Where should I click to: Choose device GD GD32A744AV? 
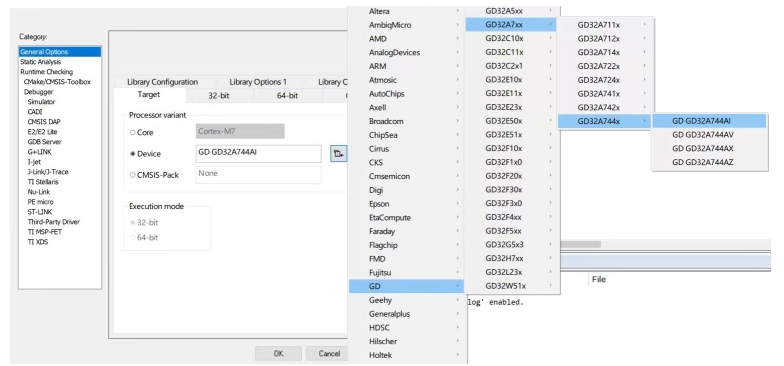[709, 134]
